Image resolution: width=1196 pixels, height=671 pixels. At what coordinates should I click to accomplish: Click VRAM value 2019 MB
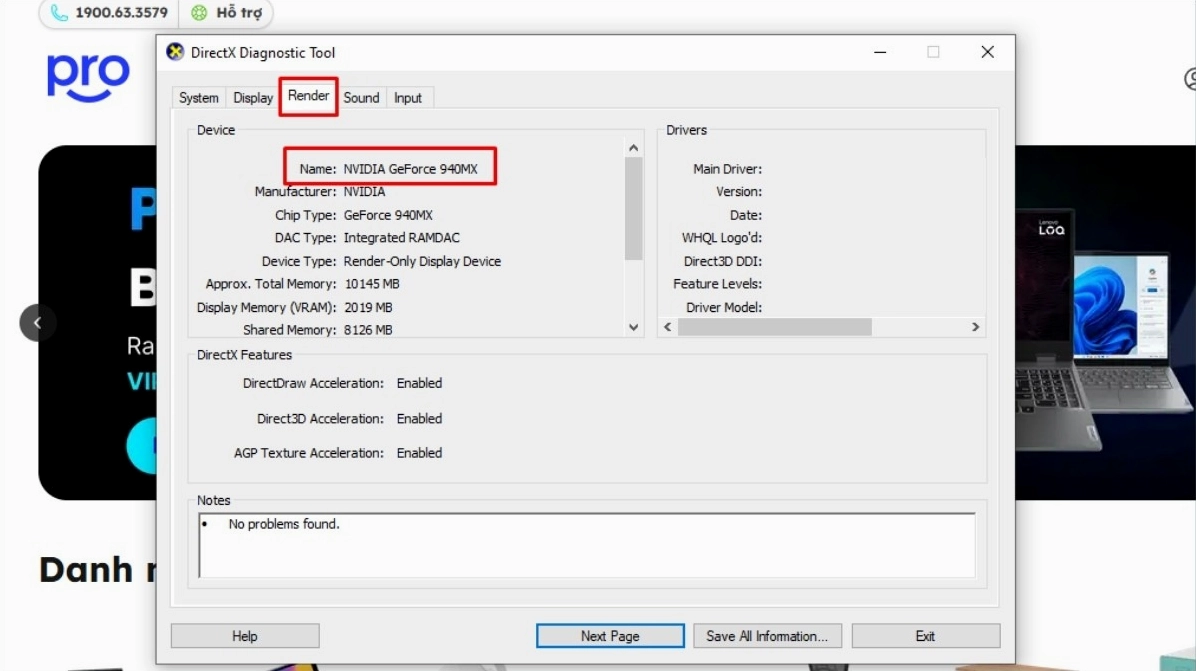pyautogui.click(x=368, y=308)
